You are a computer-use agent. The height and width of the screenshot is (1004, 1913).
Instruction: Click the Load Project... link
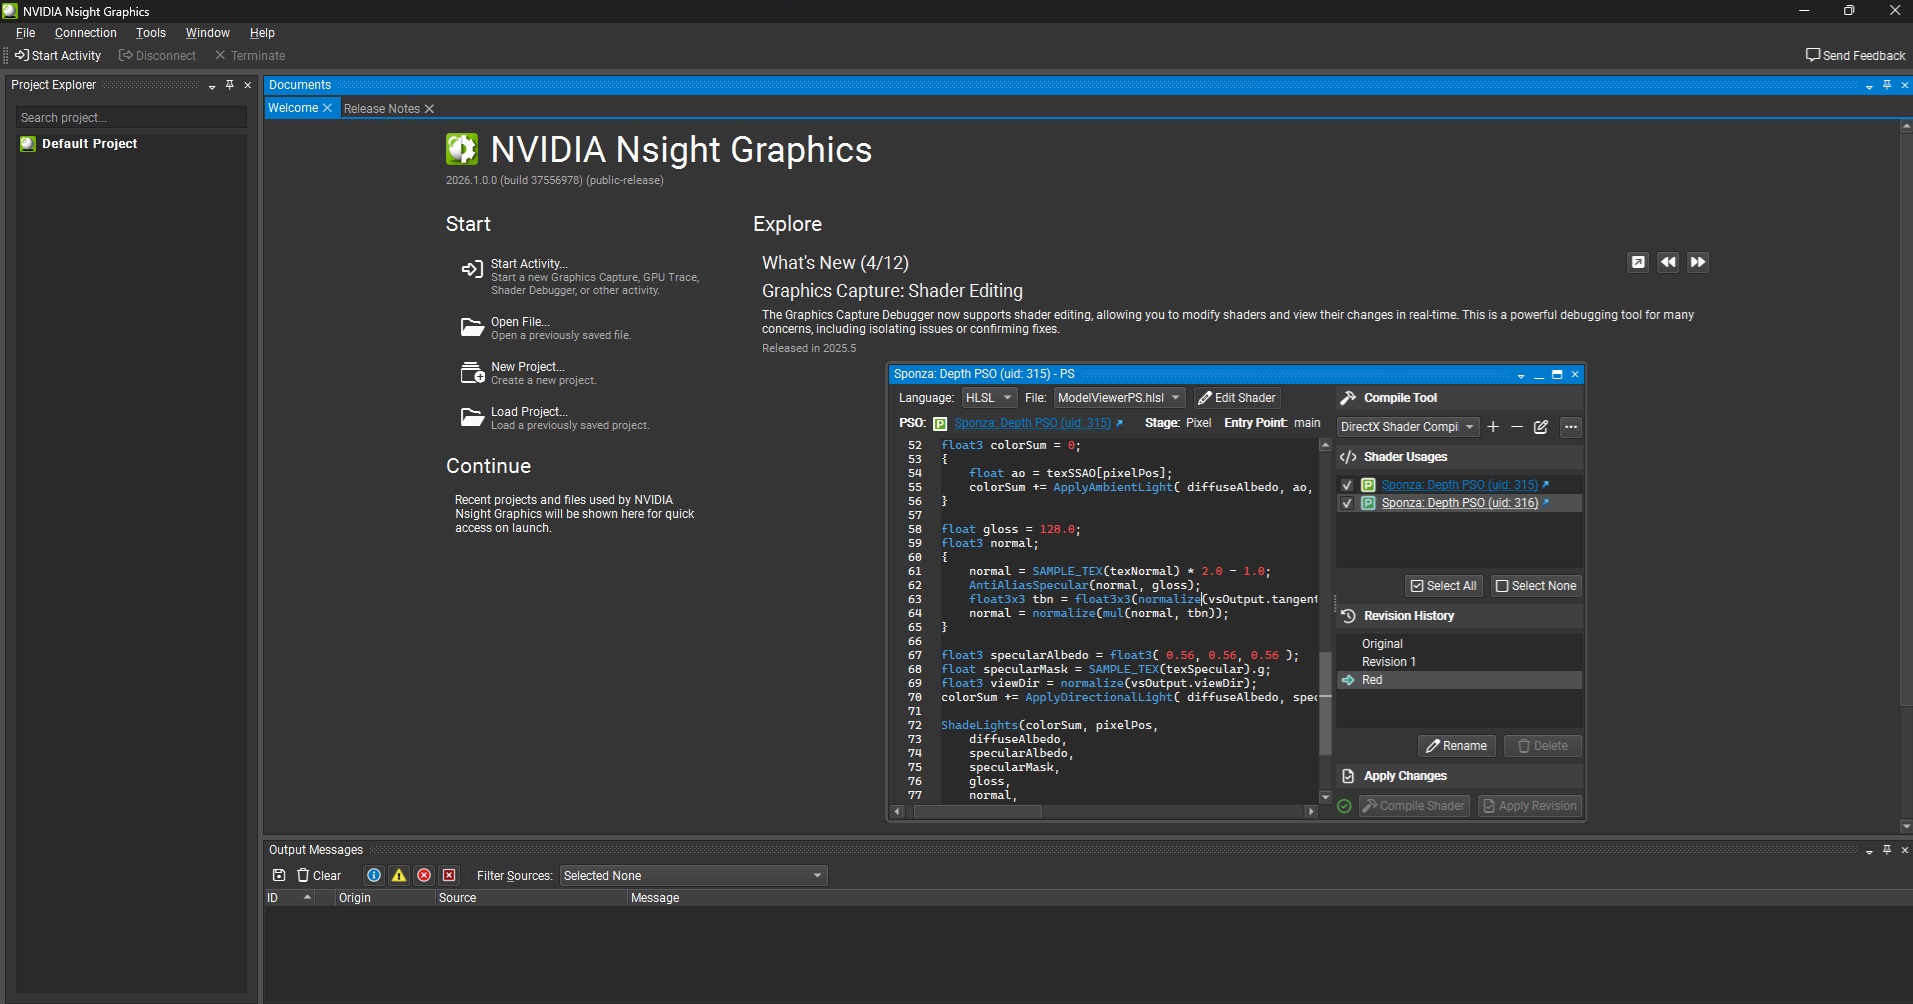[529, 412]
